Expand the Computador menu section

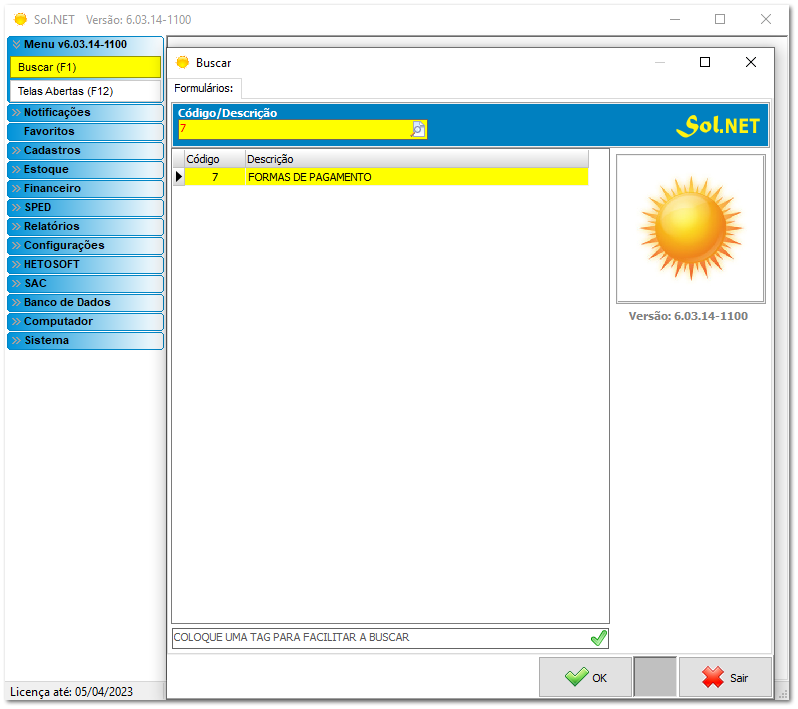pos(86,321)
